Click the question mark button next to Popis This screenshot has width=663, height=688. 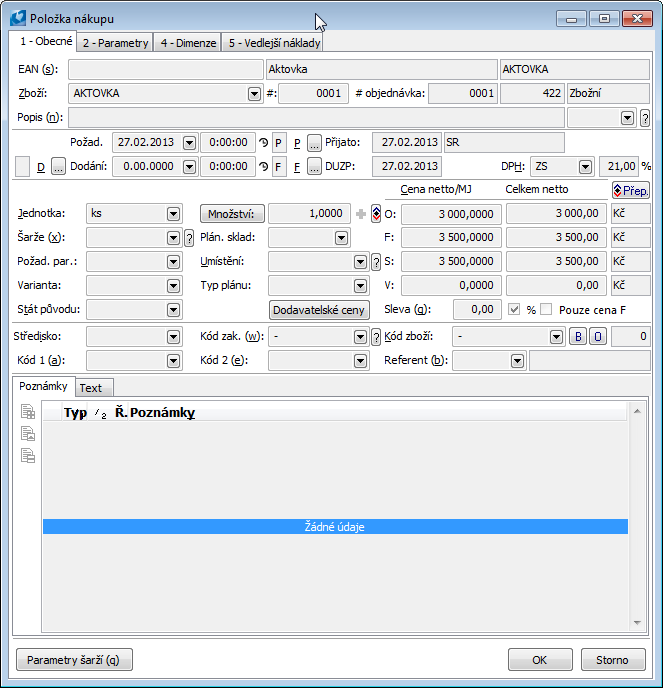[645, 118]
